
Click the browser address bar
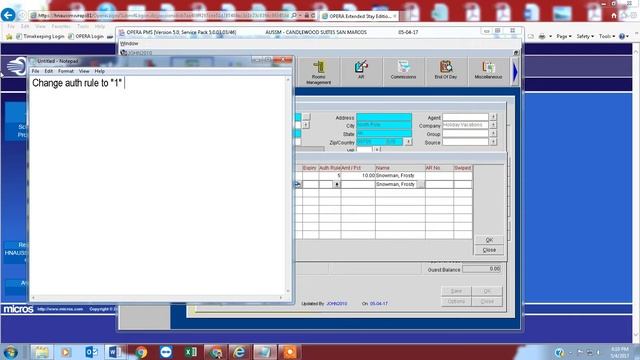tap(163, 16)
